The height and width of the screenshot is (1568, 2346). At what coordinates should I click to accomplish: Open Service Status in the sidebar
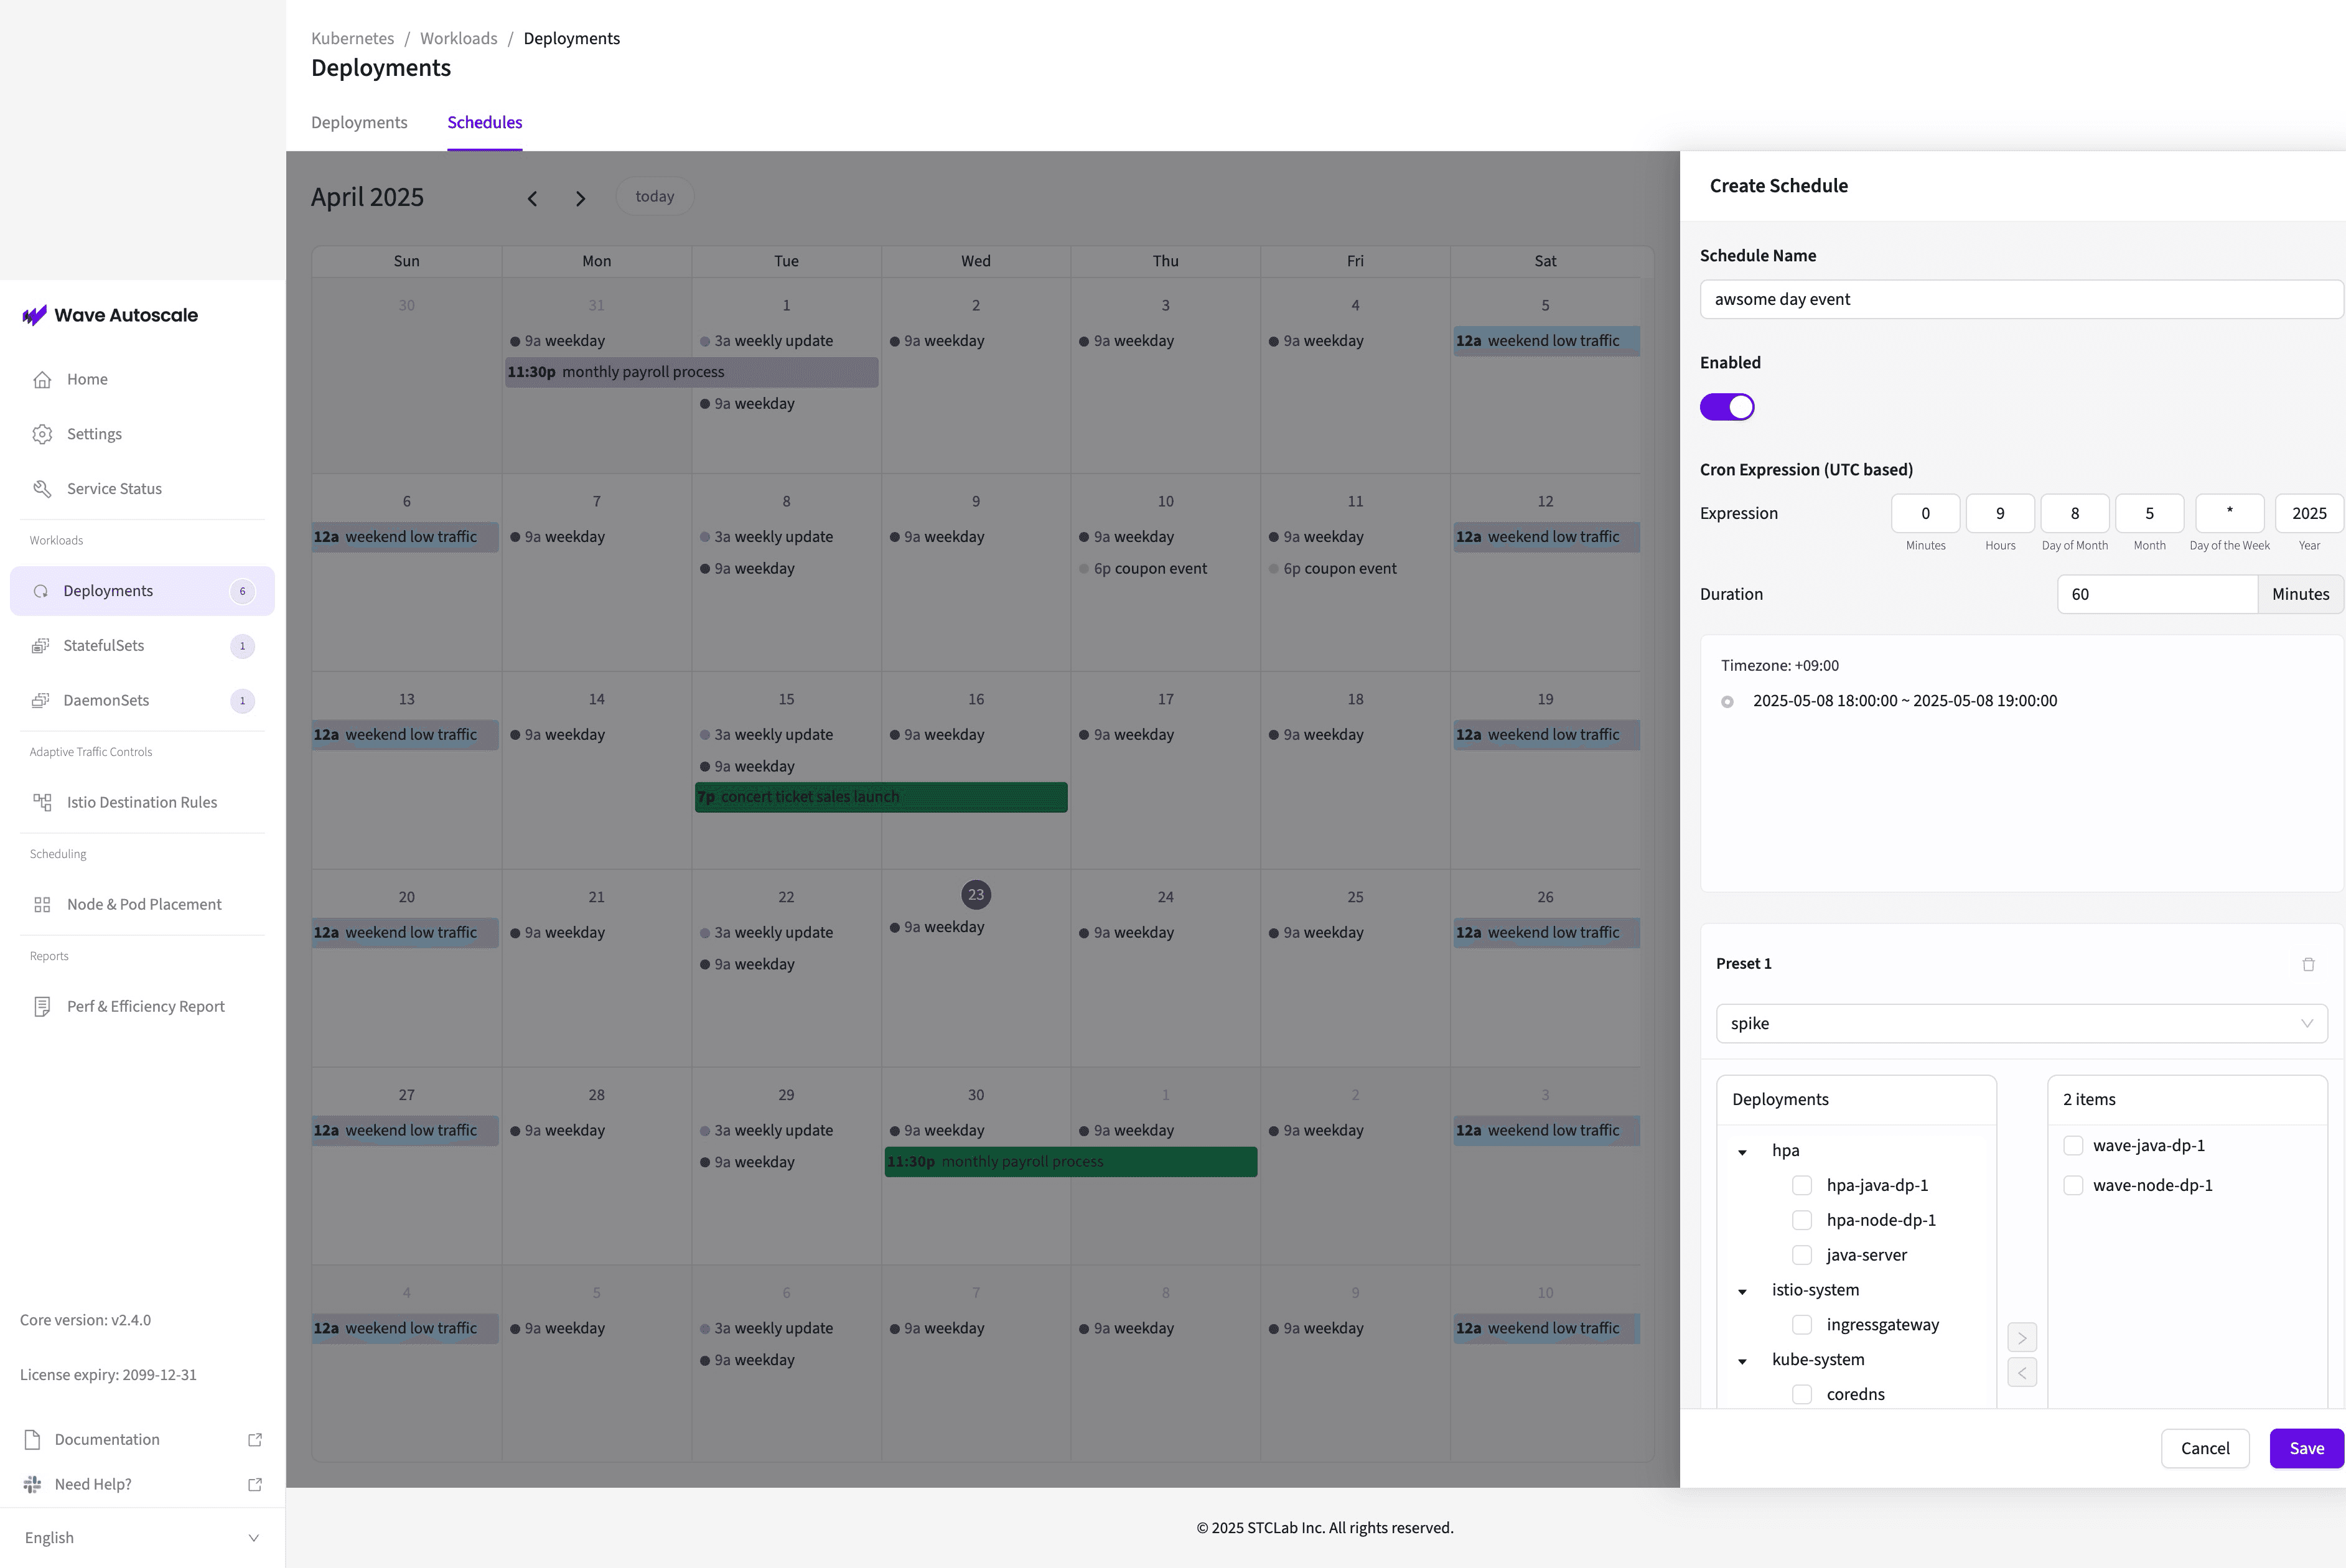142,489
